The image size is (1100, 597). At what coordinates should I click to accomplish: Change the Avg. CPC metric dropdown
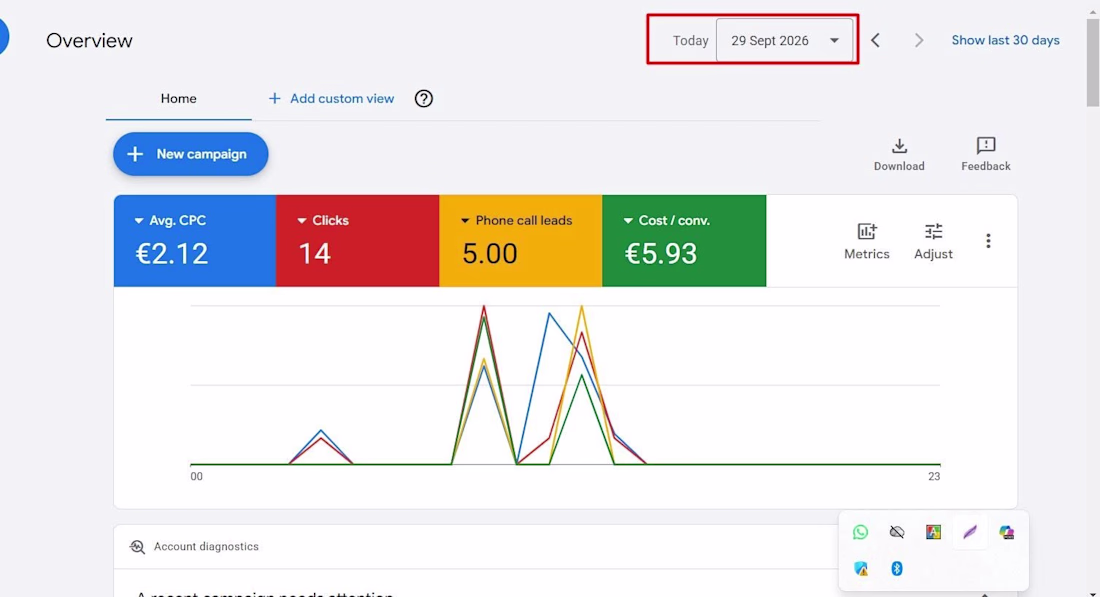(170, 221)
